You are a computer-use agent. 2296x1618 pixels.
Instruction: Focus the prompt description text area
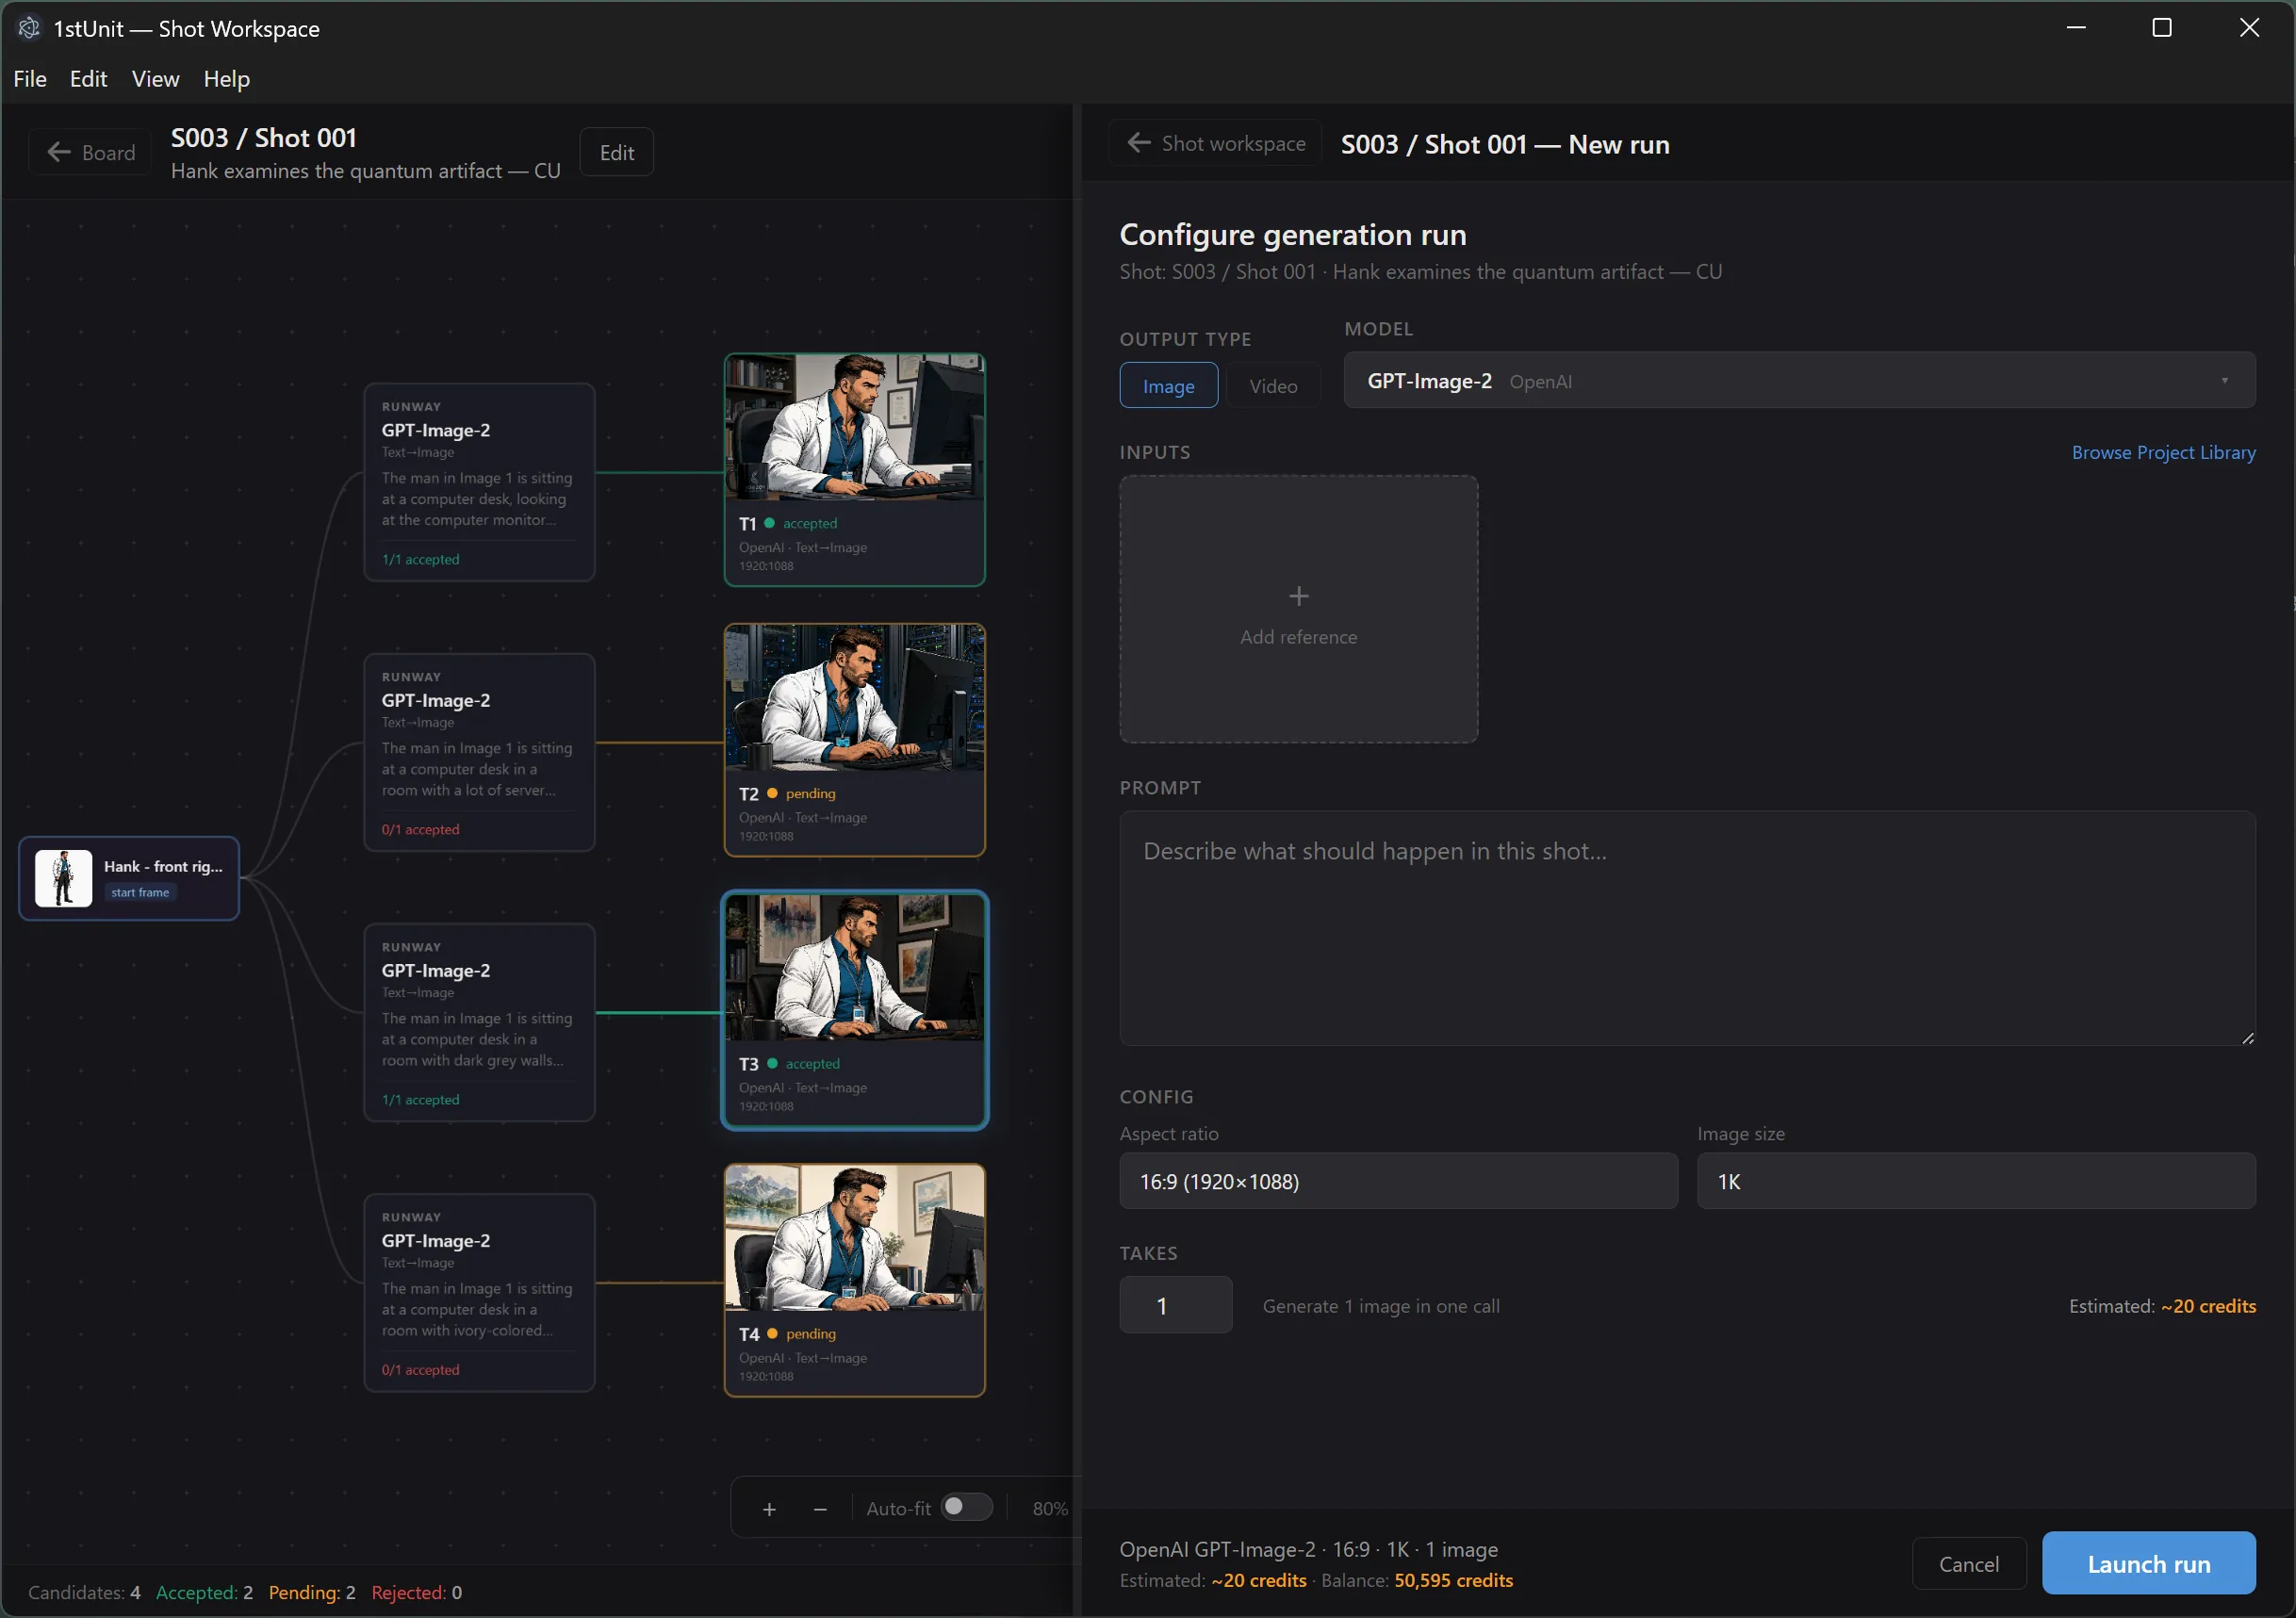(x=1687, y=928)
